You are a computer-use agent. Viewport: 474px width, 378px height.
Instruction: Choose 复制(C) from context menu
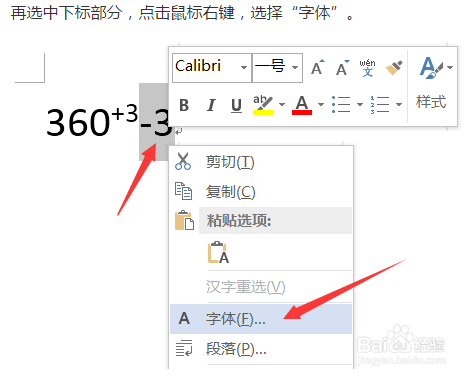[x=261, y=192]
